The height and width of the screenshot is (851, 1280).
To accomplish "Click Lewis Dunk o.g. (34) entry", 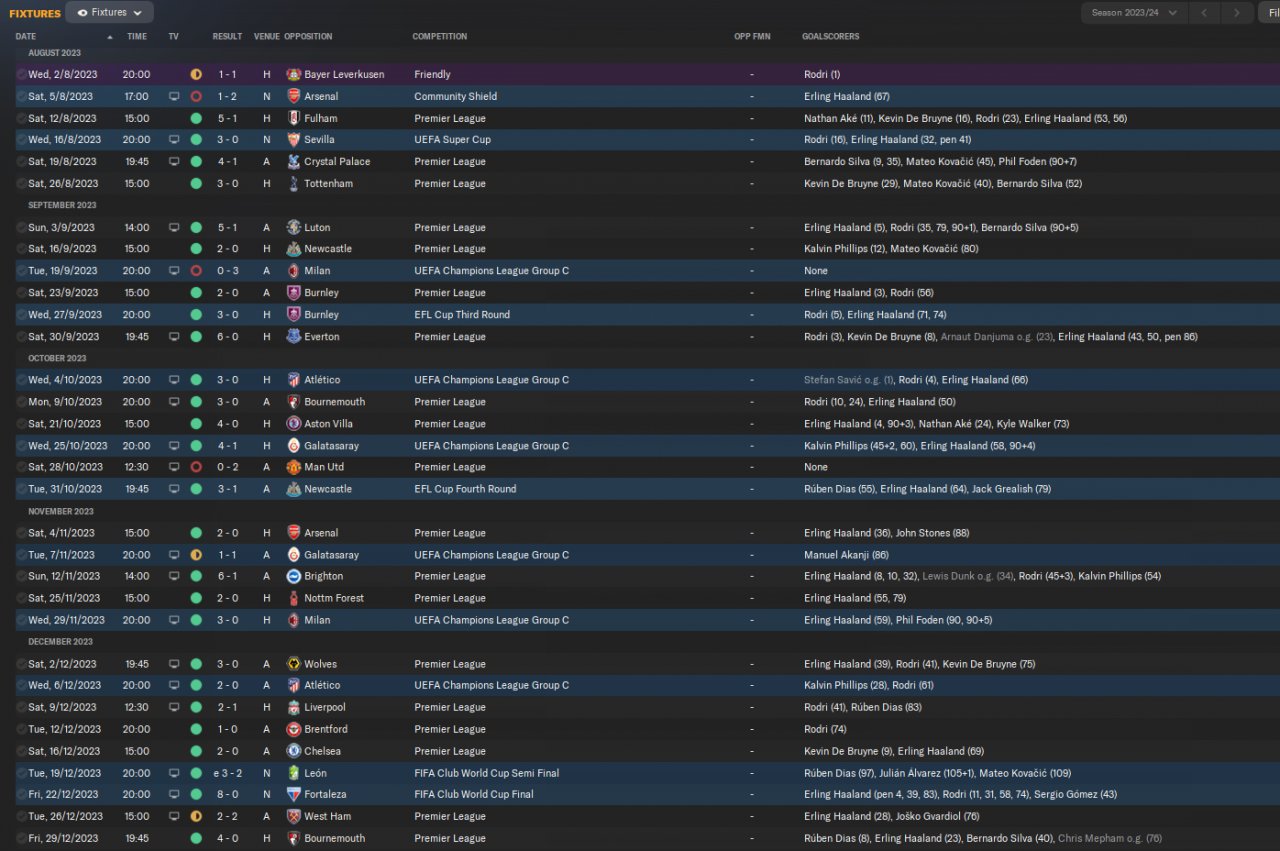I will pos(968,576).
